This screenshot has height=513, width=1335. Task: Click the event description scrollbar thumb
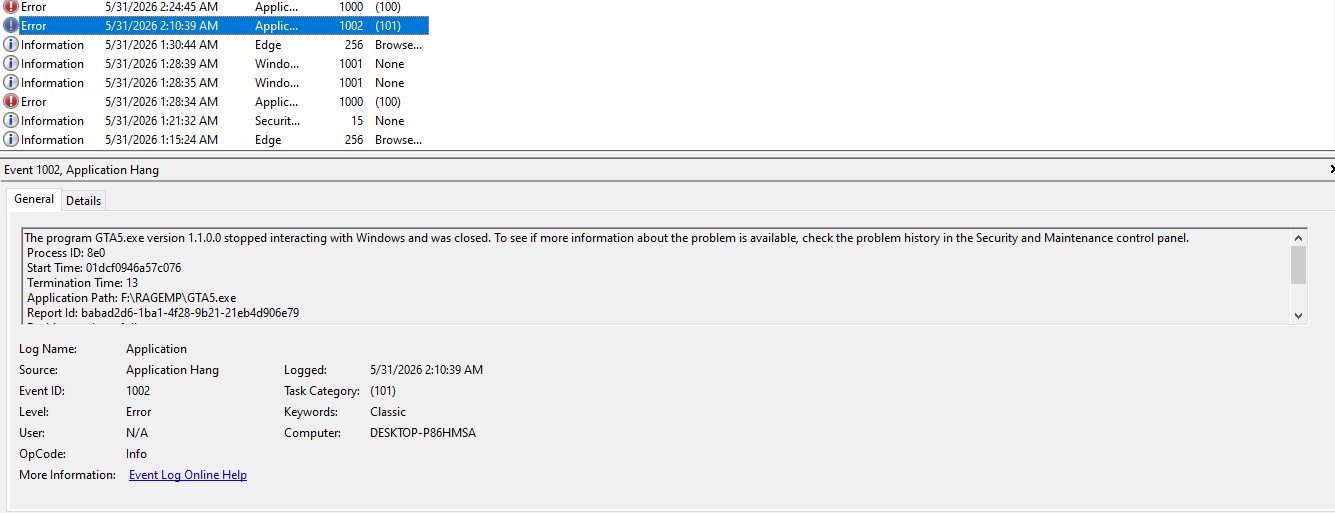pyautogui.click(x=1299, y=266)
